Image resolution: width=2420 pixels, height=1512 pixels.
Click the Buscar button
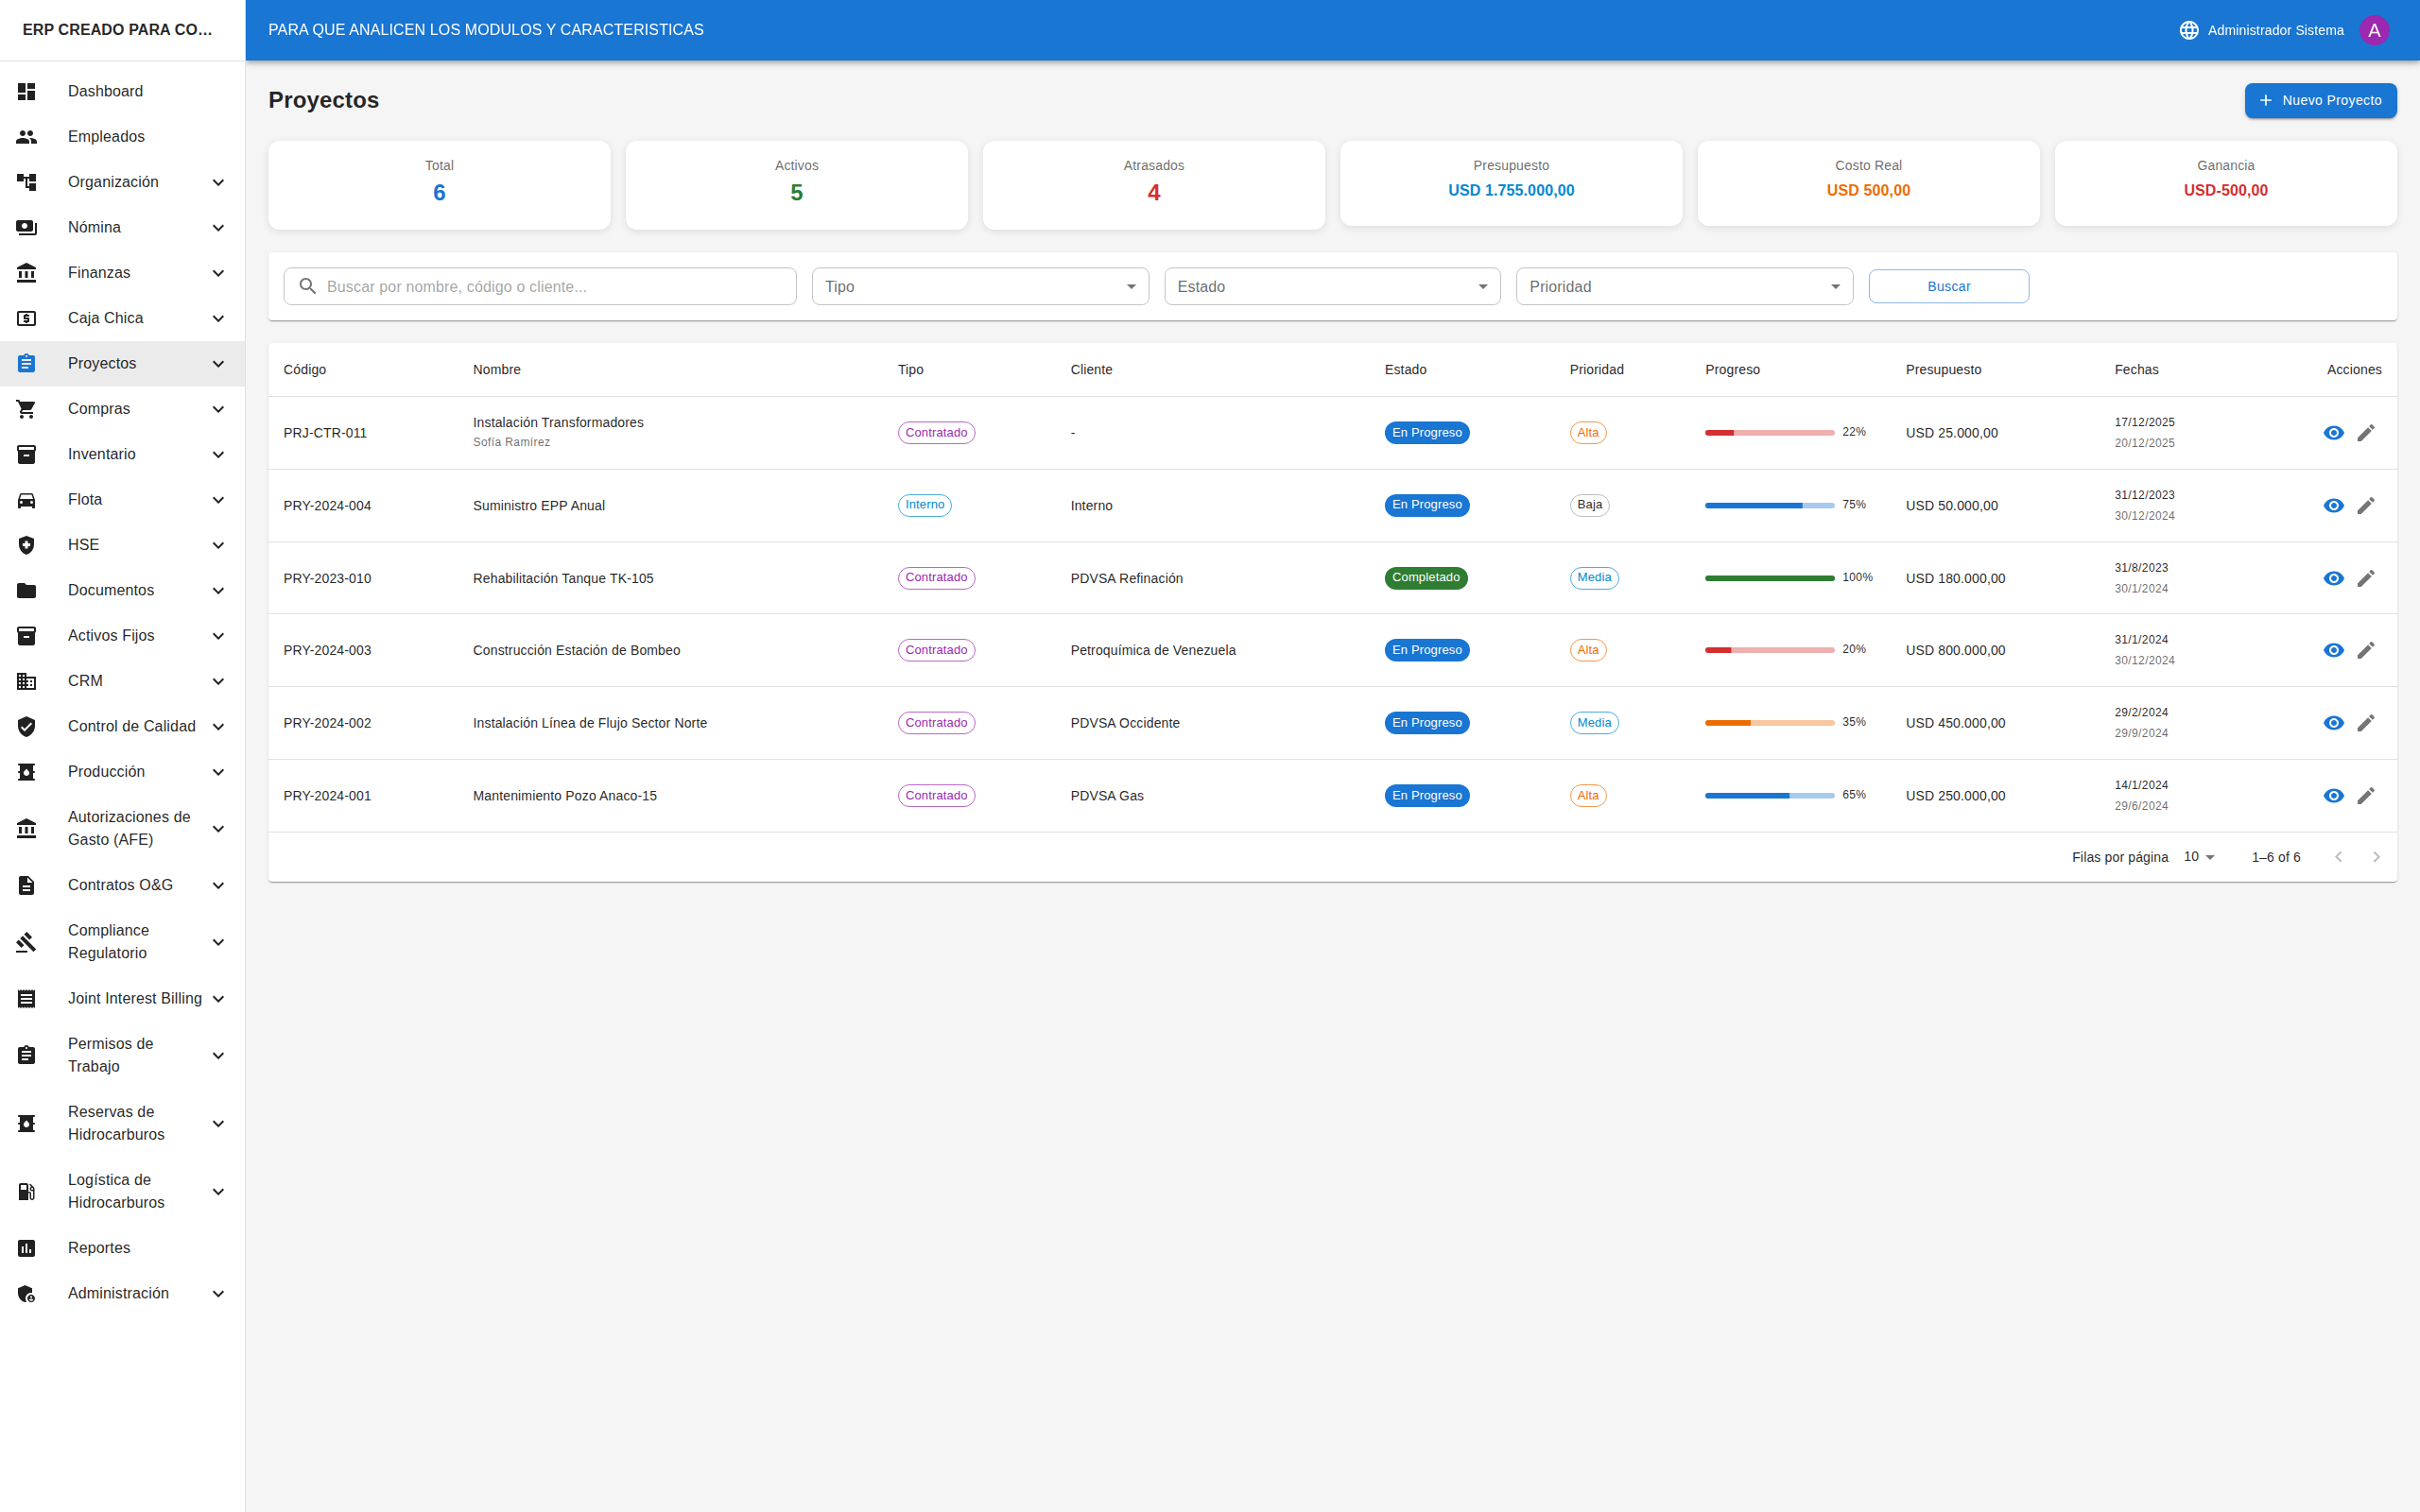(x=1947, y=287)
